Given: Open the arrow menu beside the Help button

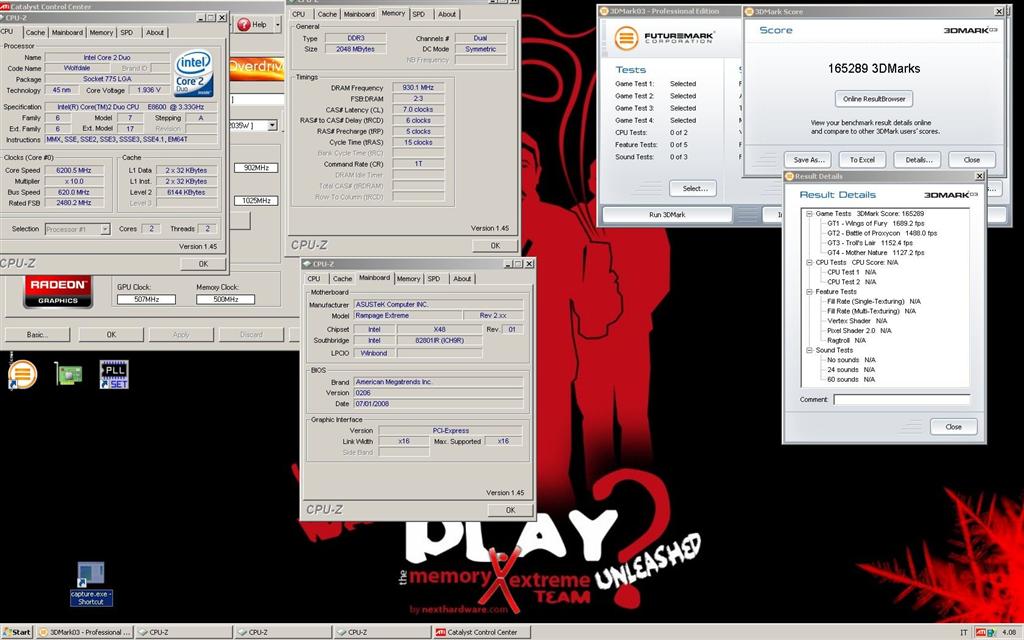Looking at the screenshot, I should tap(278, 25).
